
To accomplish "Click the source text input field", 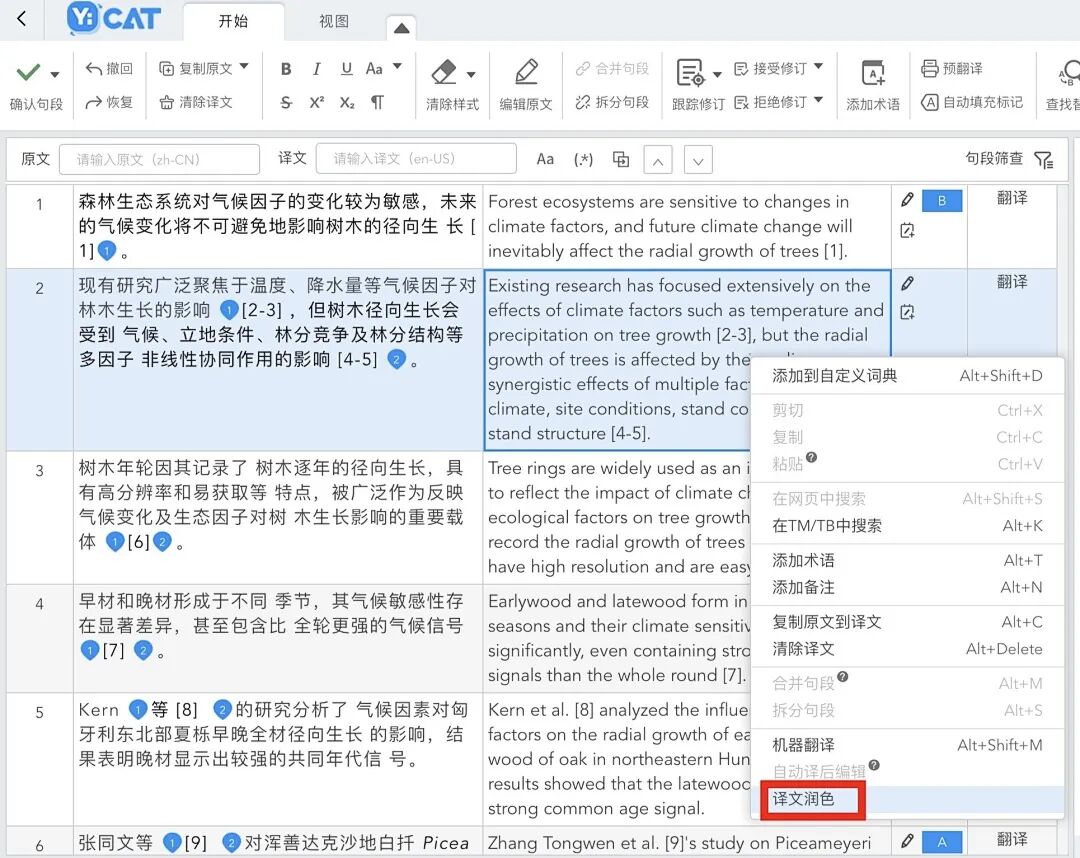I will tap(160, 159).
